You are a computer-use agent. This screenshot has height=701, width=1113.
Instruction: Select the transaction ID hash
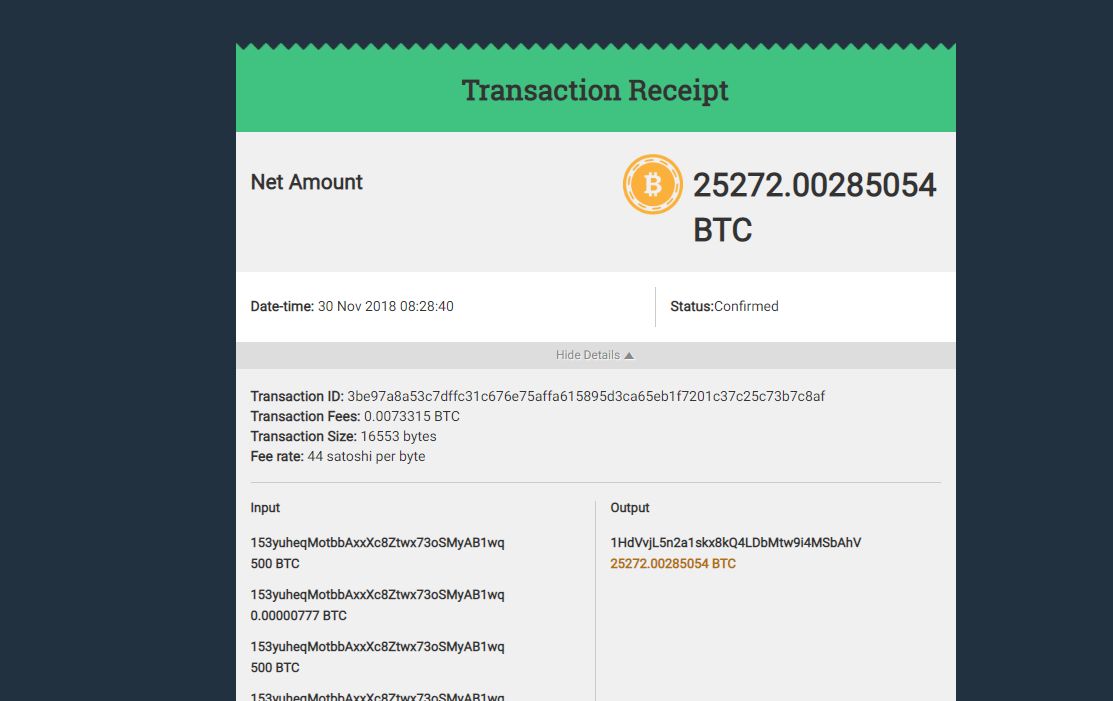click(x=586, y=396)
